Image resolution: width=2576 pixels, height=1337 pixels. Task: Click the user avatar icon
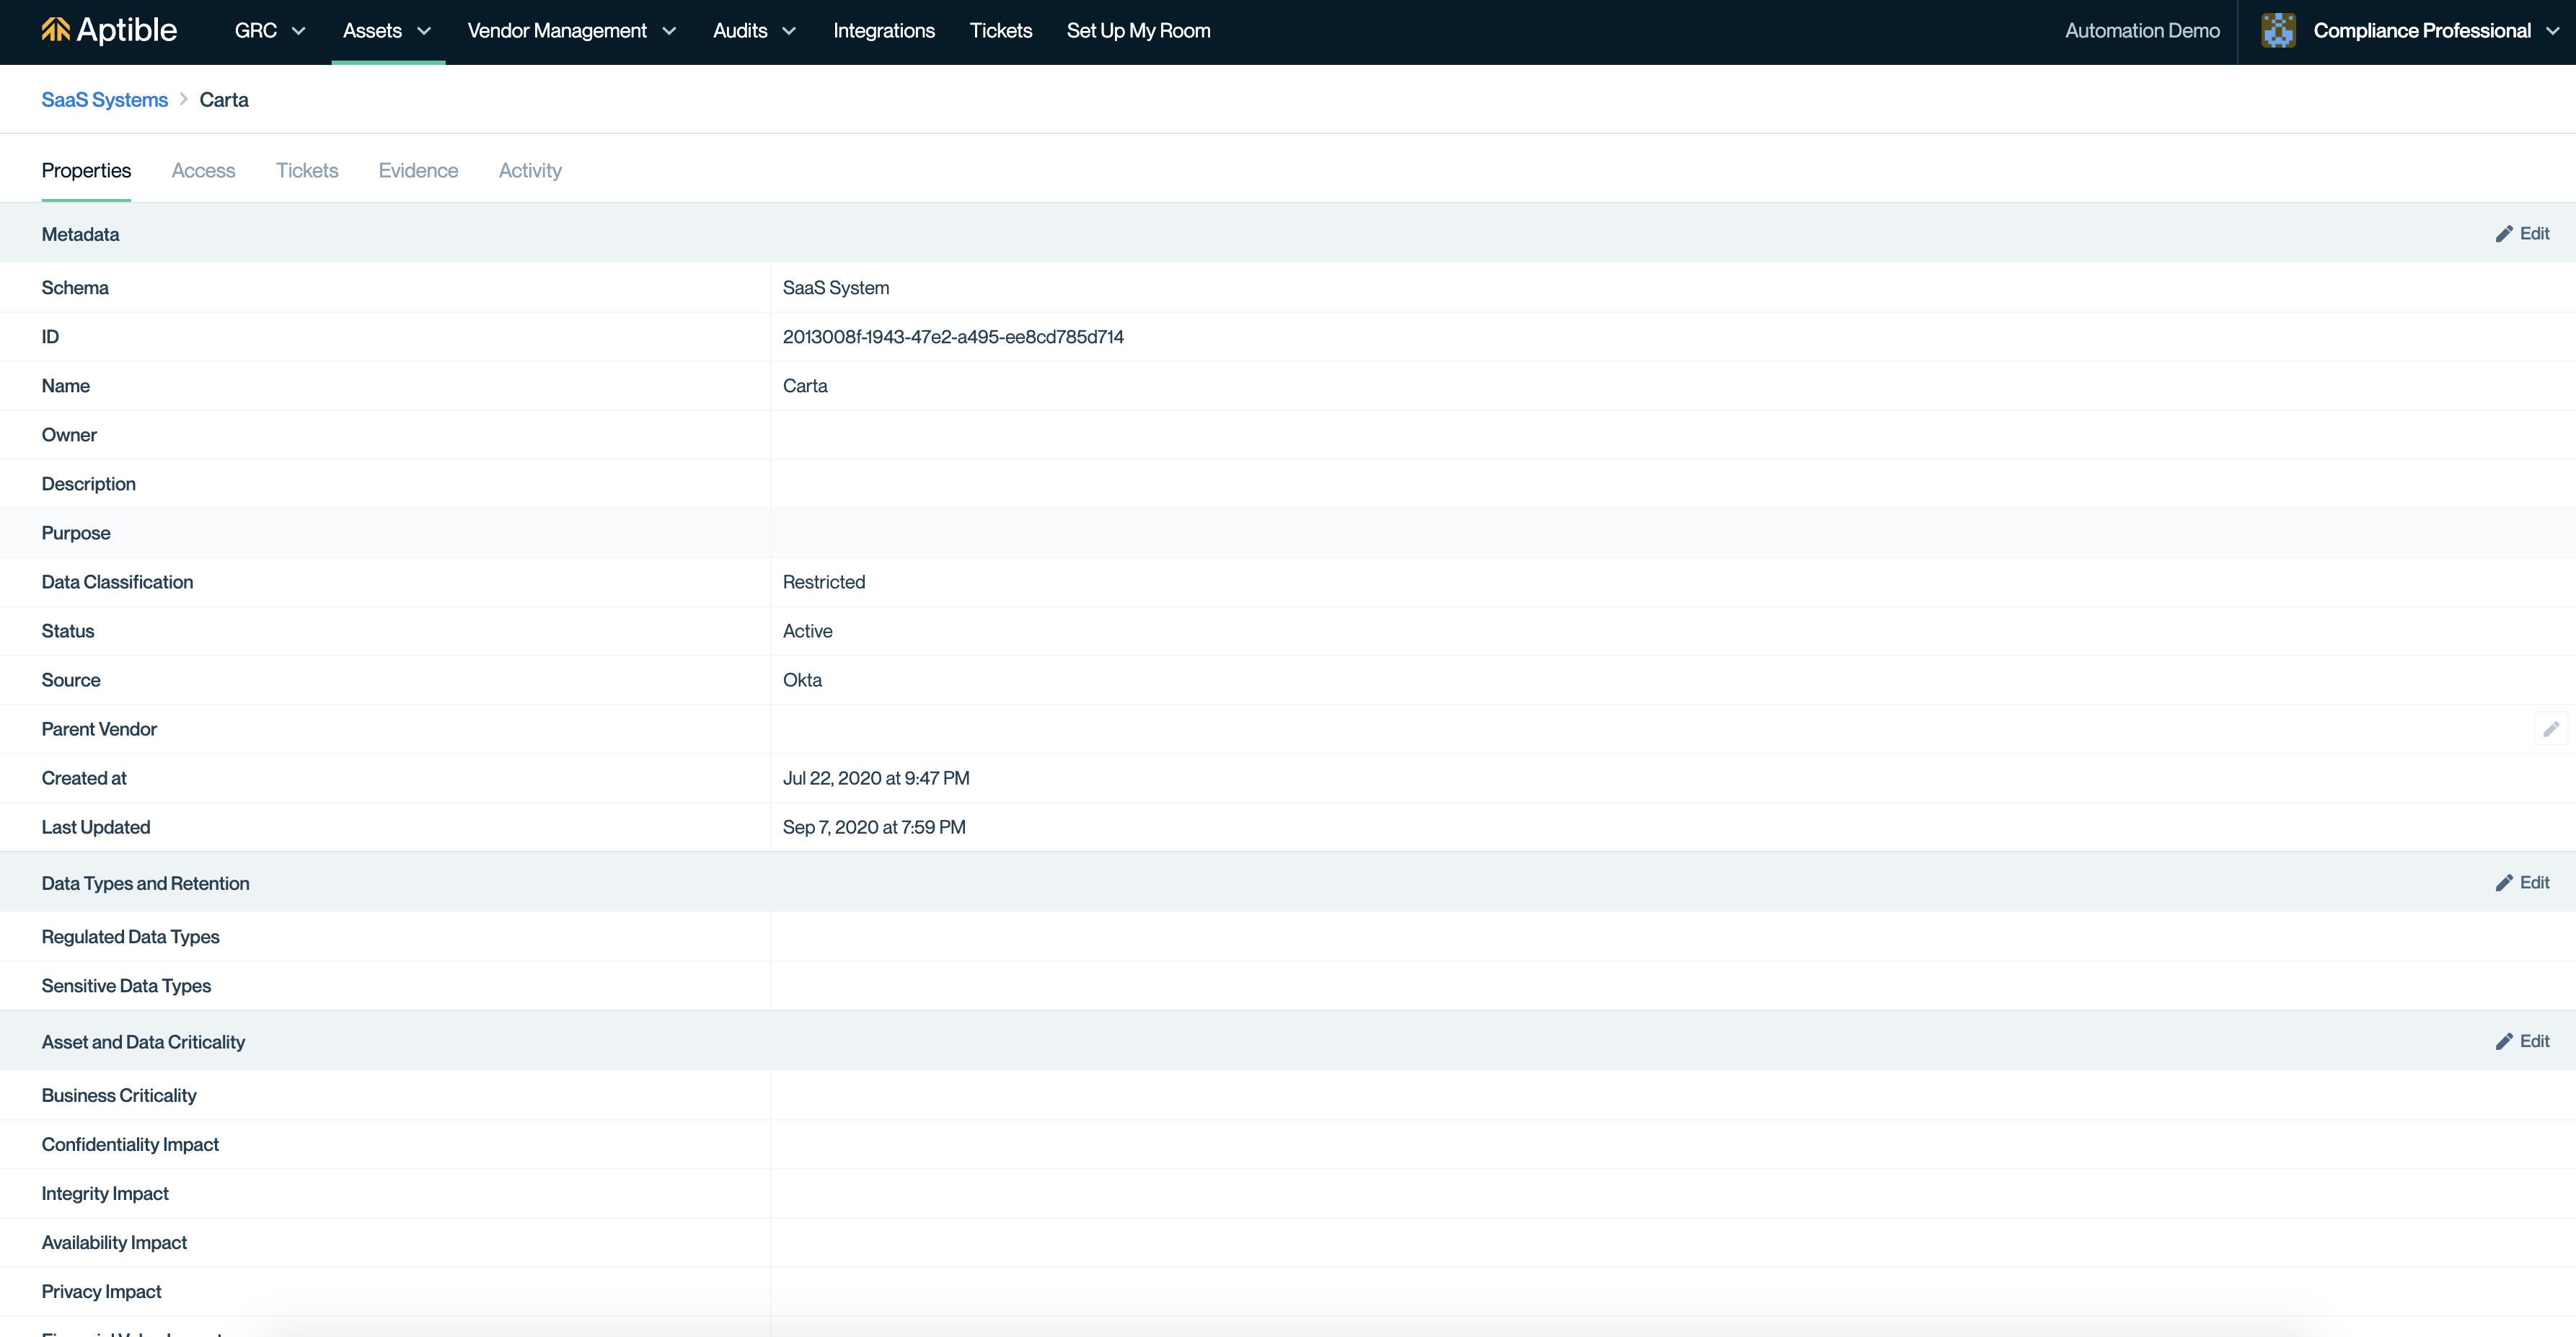click(2278, 31)
